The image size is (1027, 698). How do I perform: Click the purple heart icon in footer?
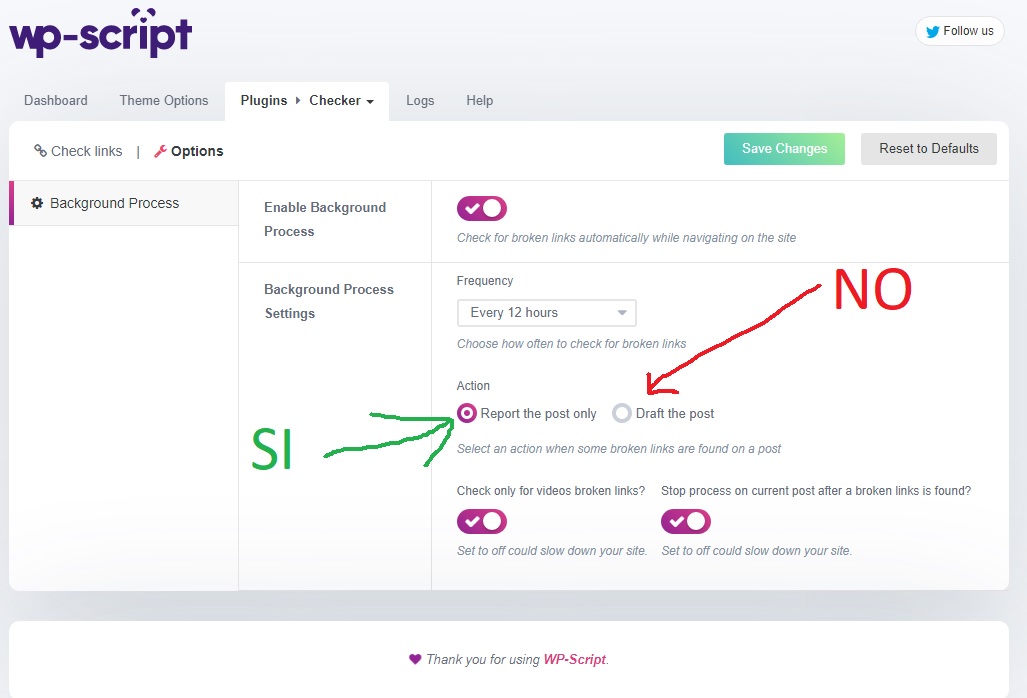415,659
